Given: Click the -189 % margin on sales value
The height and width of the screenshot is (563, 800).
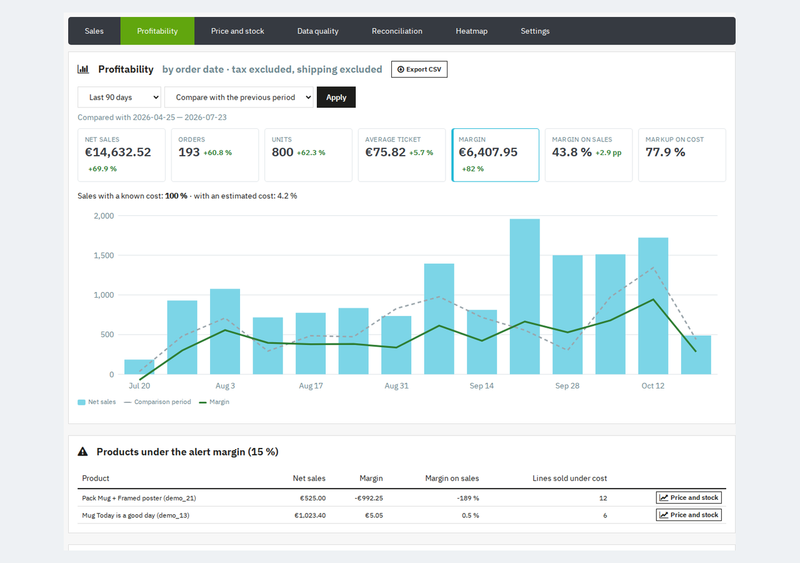Looking at the screenshot, I should 468,498.
